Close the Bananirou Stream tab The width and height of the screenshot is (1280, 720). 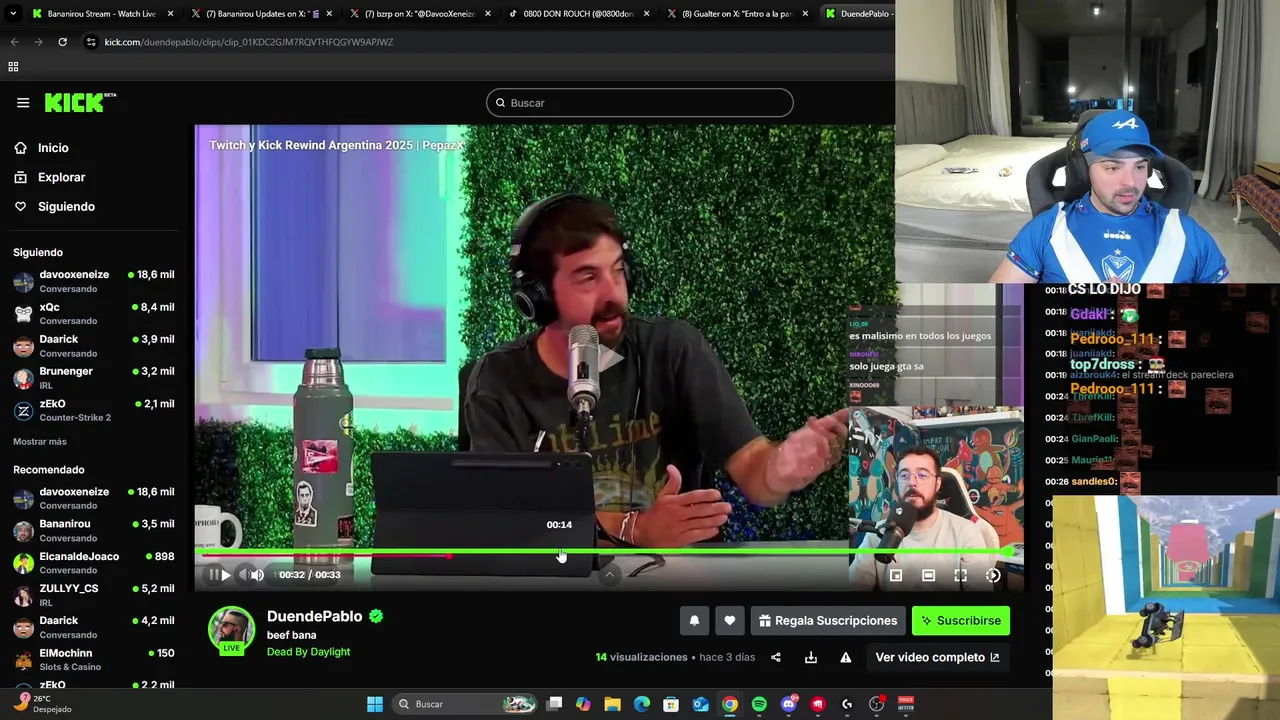(x=170, y=14)
